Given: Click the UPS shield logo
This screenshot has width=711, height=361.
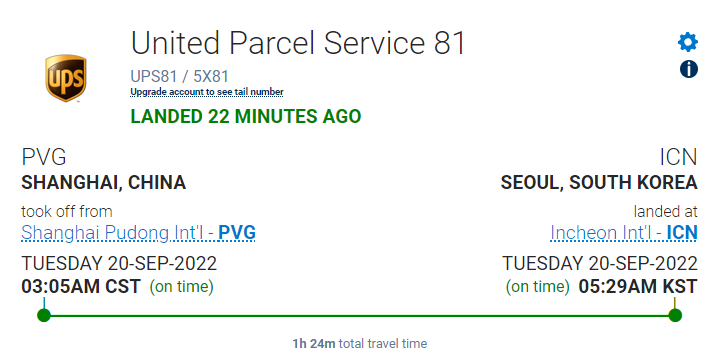Looking at the screenshot, I should coord(66,78).
